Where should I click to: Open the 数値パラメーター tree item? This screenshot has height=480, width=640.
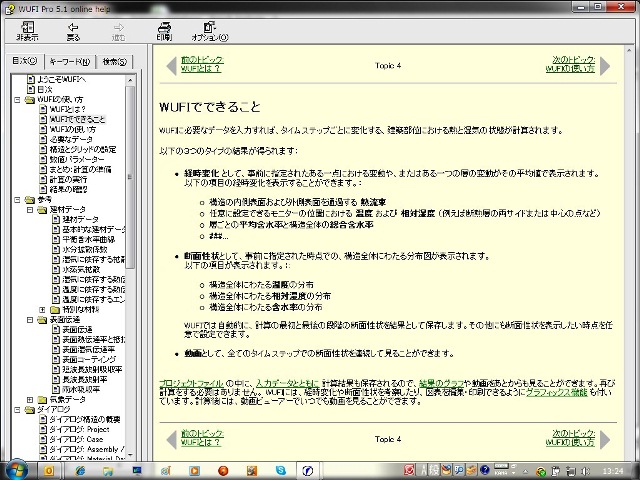pyautogui.click(x=77, y=159)
